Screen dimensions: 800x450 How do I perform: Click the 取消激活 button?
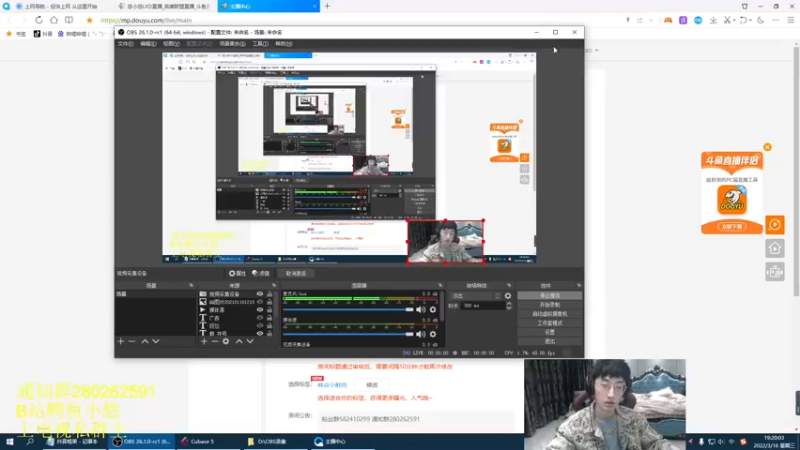[296, 273]
